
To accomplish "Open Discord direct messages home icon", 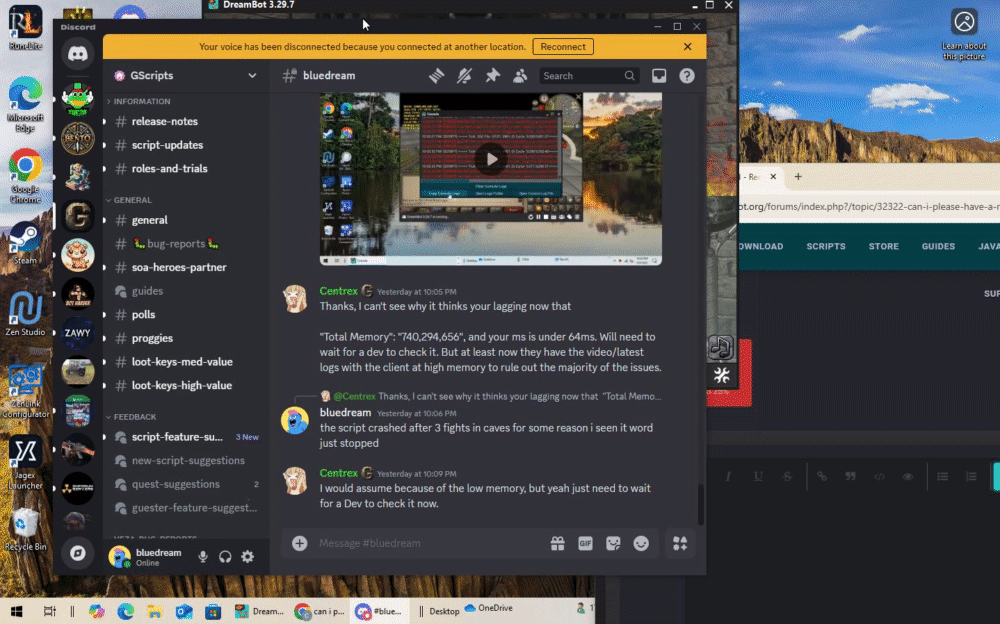I will (78, 54).
